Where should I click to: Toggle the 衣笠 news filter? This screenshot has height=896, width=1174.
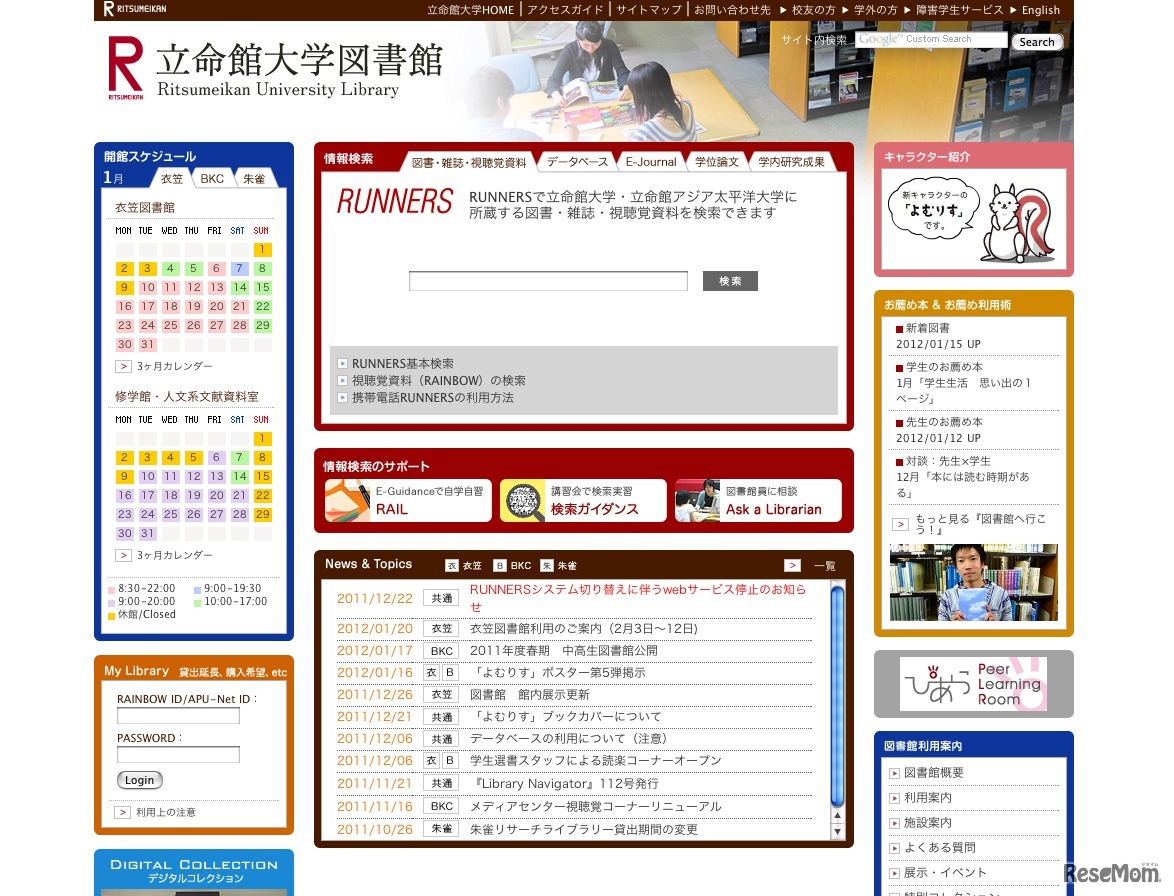[x=466, y=565]
